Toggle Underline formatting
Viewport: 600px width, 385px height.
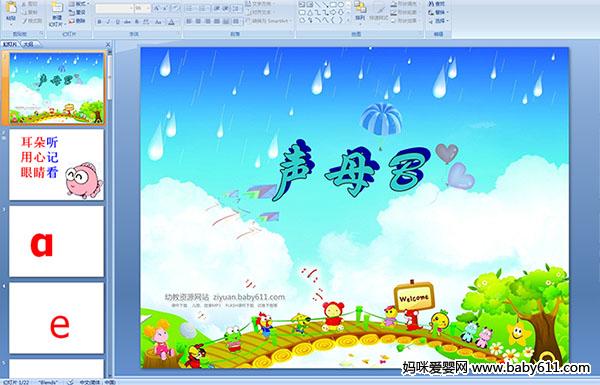click(x=117, y=22)
